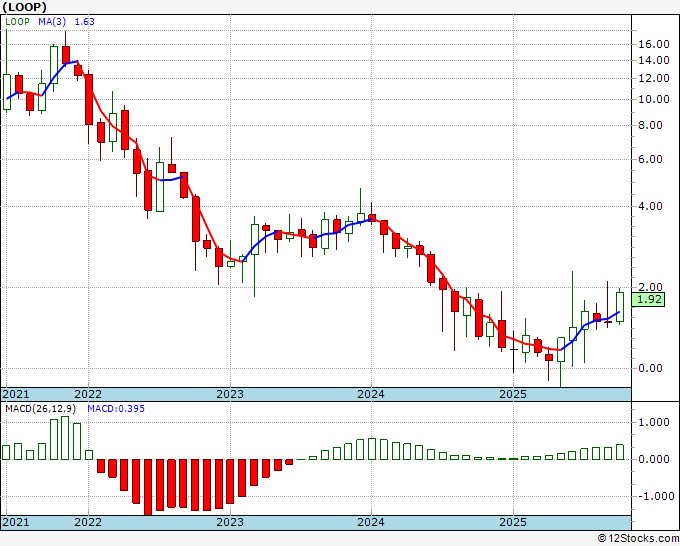
Task: Click 2021 on the MACD panel time axis
Action: (16, 522)
